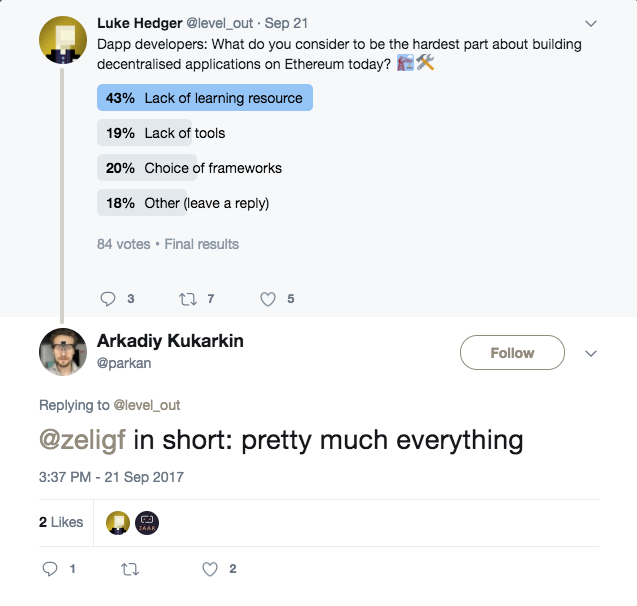Reply to Arkadiy Kukarkin's tweet
Image resolution: width=637 pixels, height=606 pixels.
click(50, 569)
